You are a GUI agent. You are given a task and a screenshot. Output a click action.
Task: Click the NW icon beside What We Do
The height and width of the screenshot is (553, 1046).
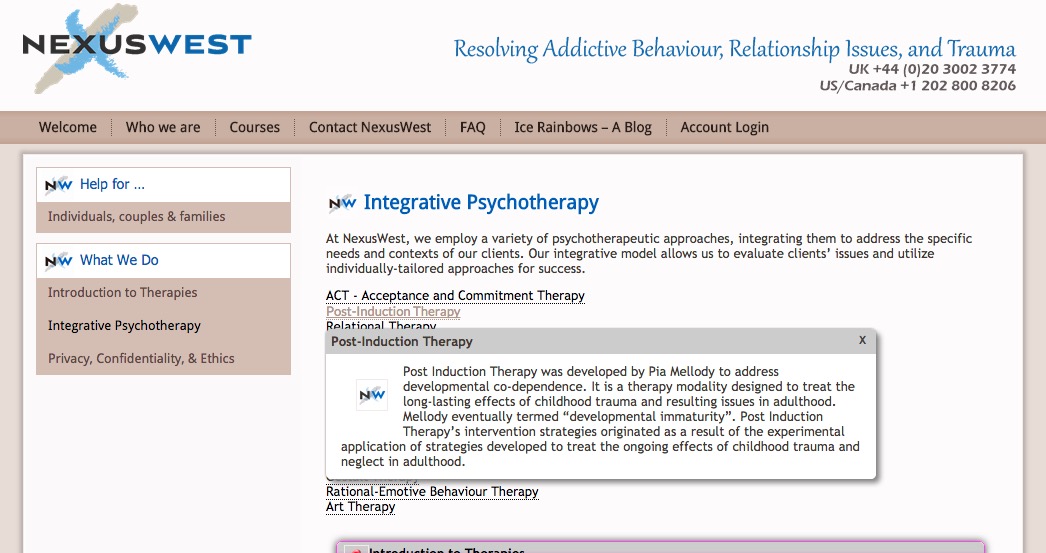click(x=59, y=261)
